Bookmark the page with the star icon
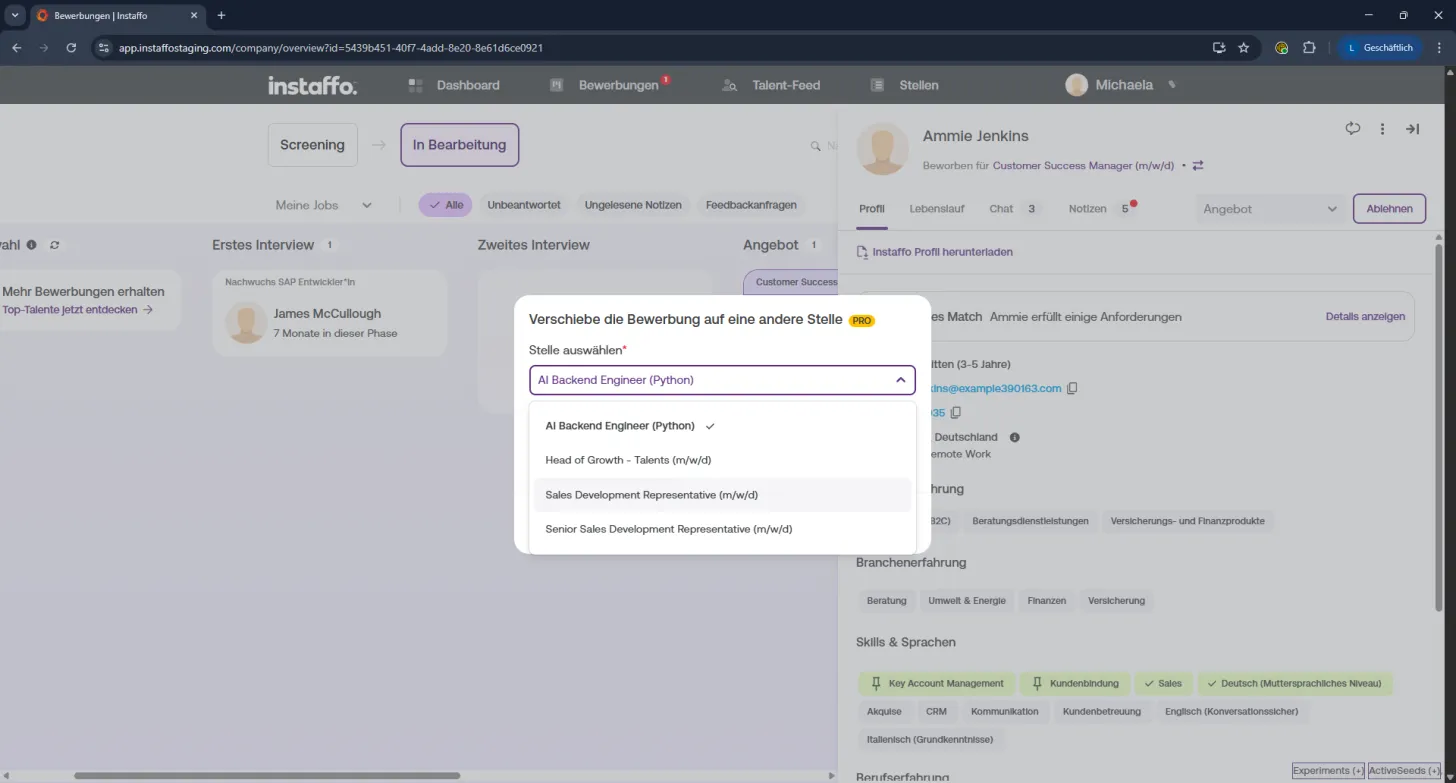1456x783 pixels. pos(1244,47)
